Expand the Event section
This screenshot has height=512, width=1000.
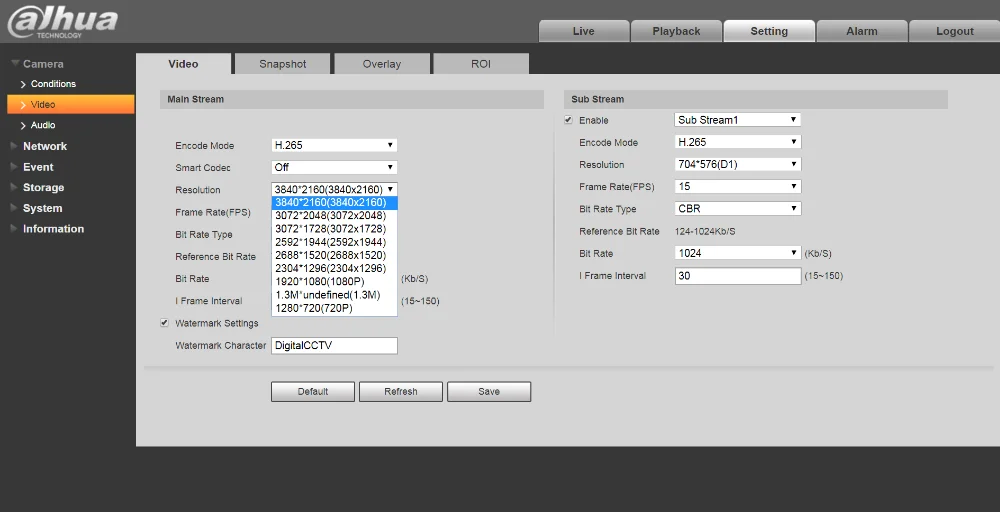(38, 167)
